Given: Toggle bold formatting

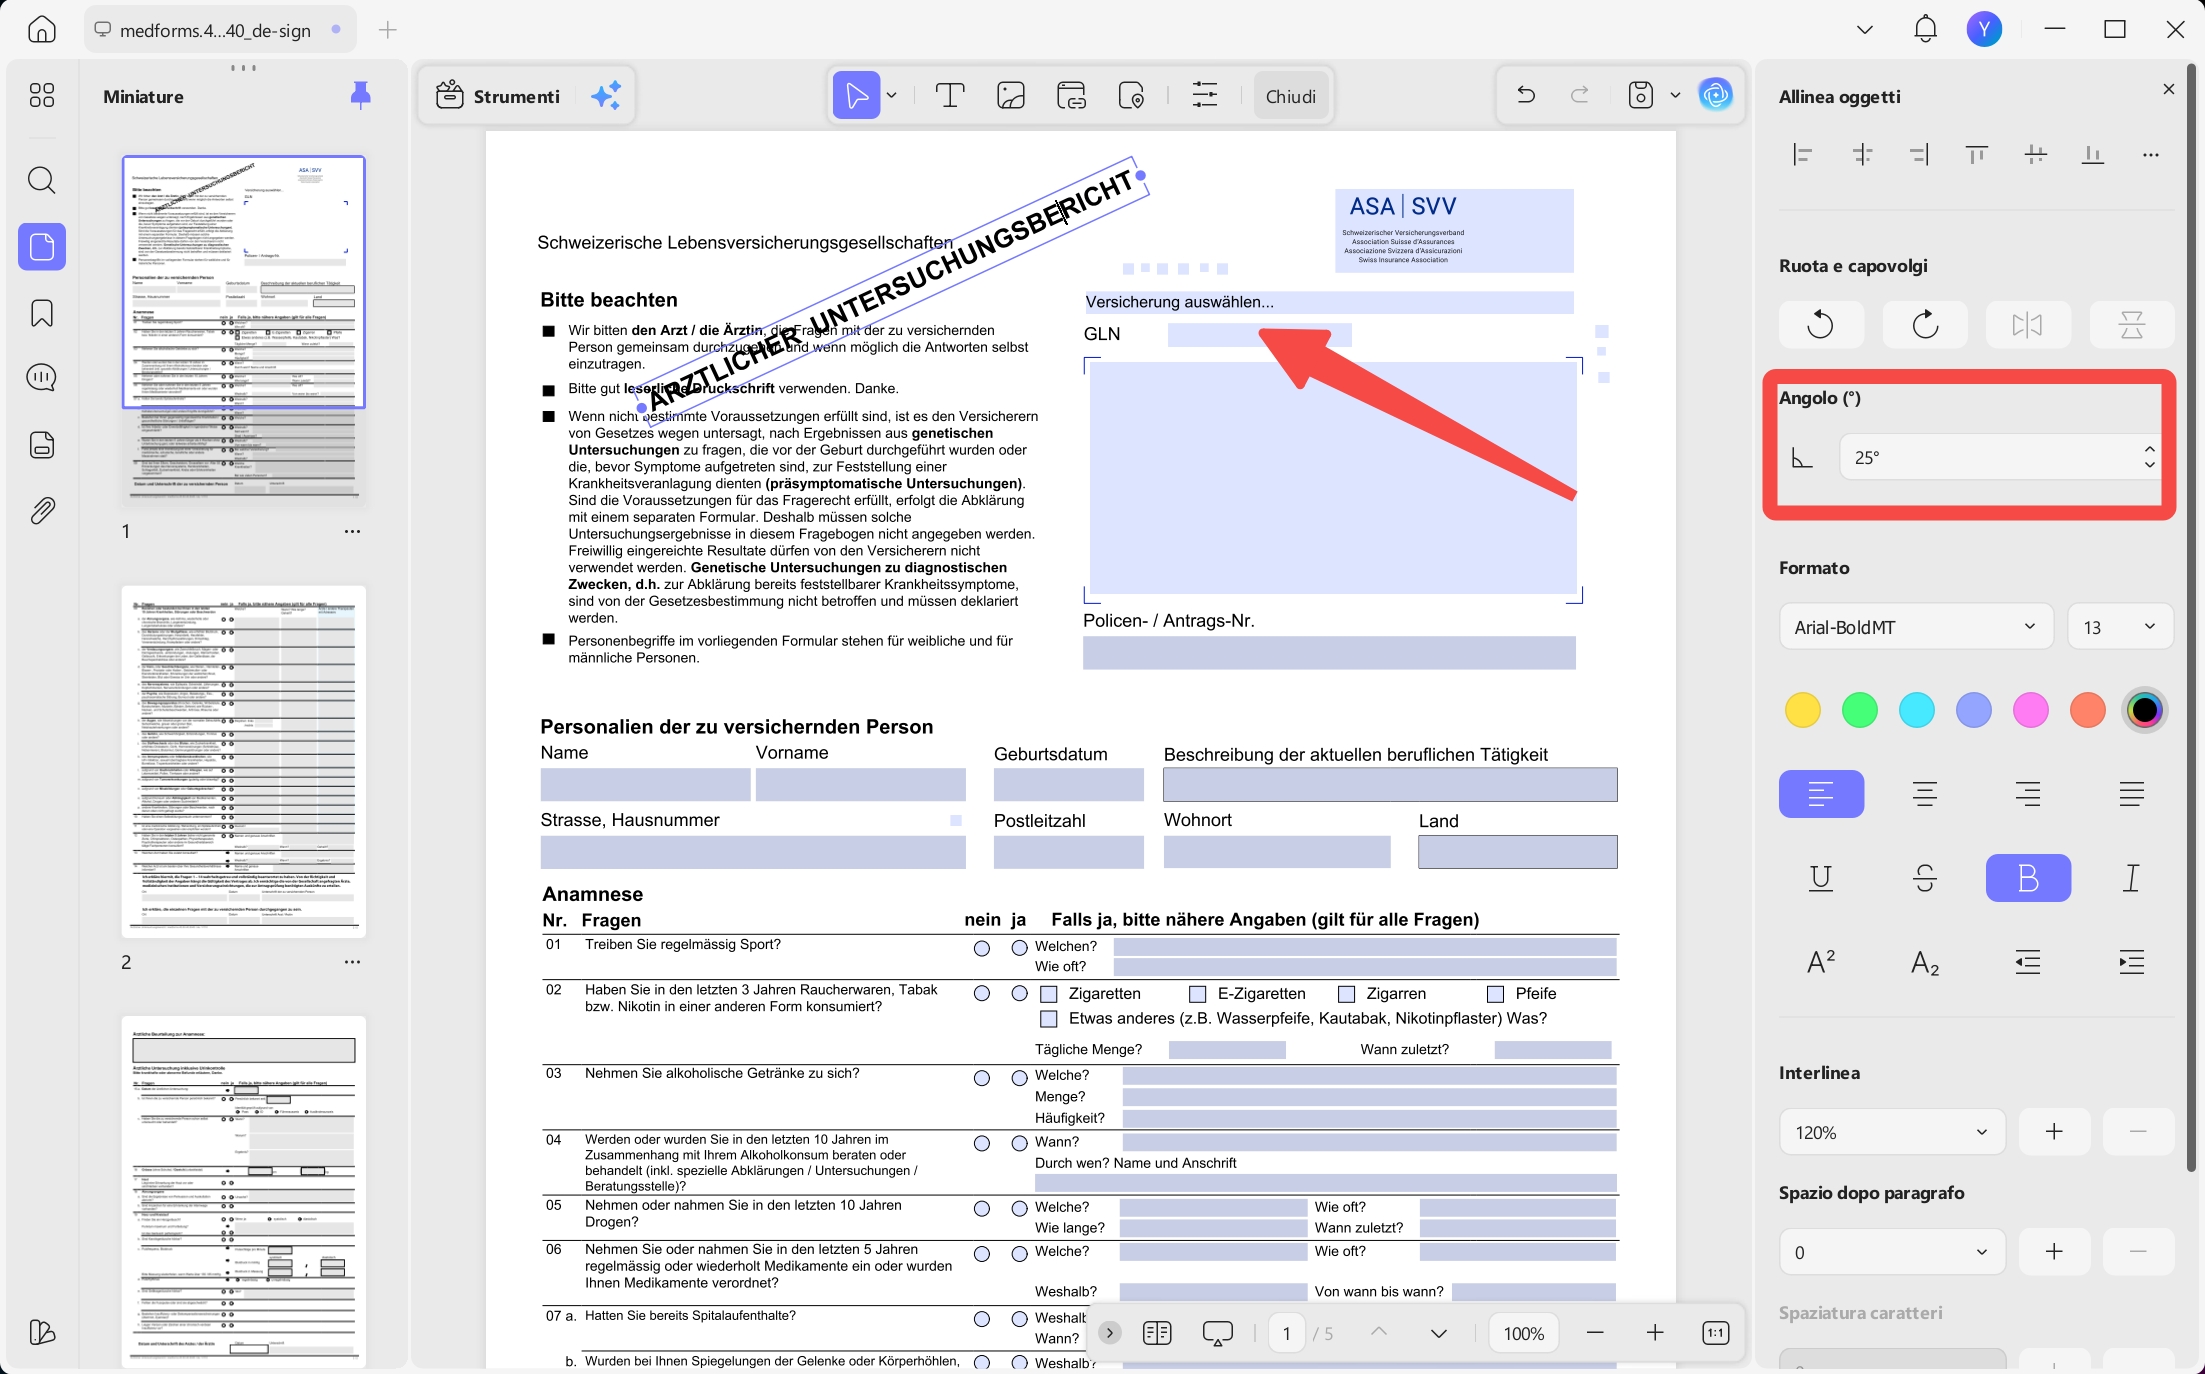Looking at the screenshot, I should click(x=2028, y=878).
